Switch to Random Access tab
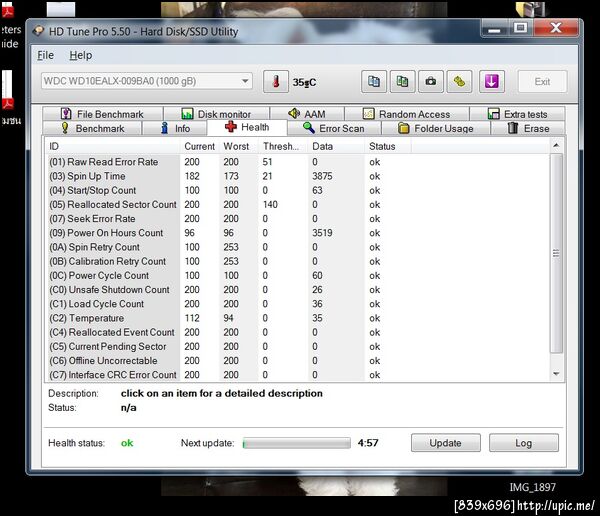Screen dimensions: 600x516 pyautogui.click(x=407, y=114)
